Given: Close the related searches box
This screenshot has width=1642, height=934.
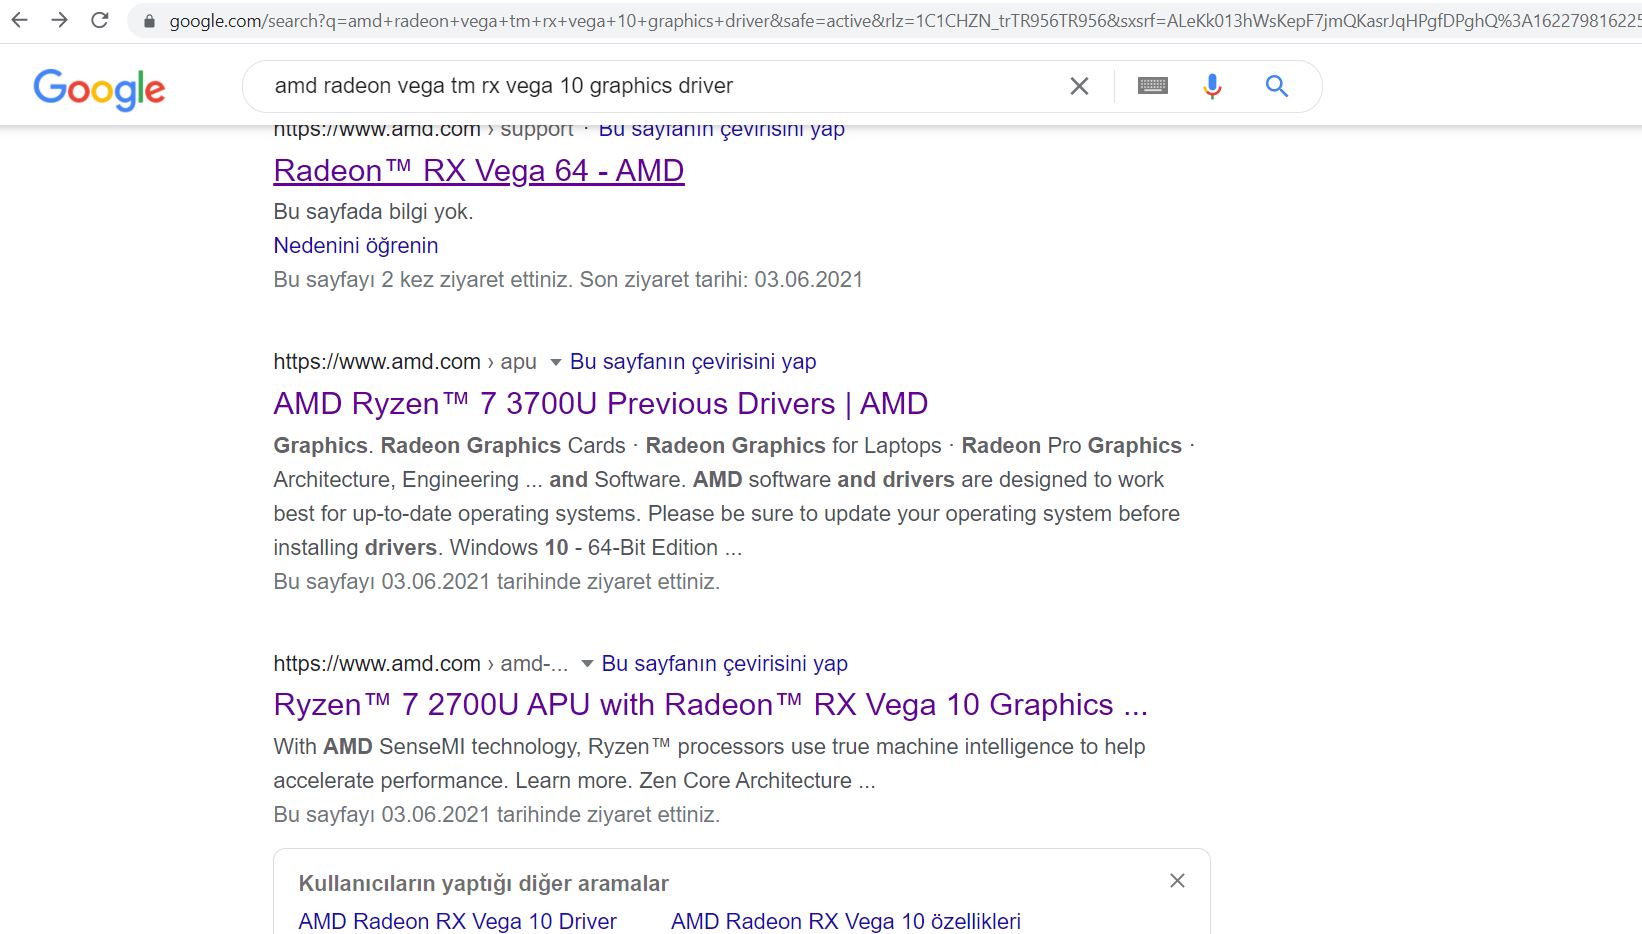Looking at the screenshot, I should point(1177,881).
